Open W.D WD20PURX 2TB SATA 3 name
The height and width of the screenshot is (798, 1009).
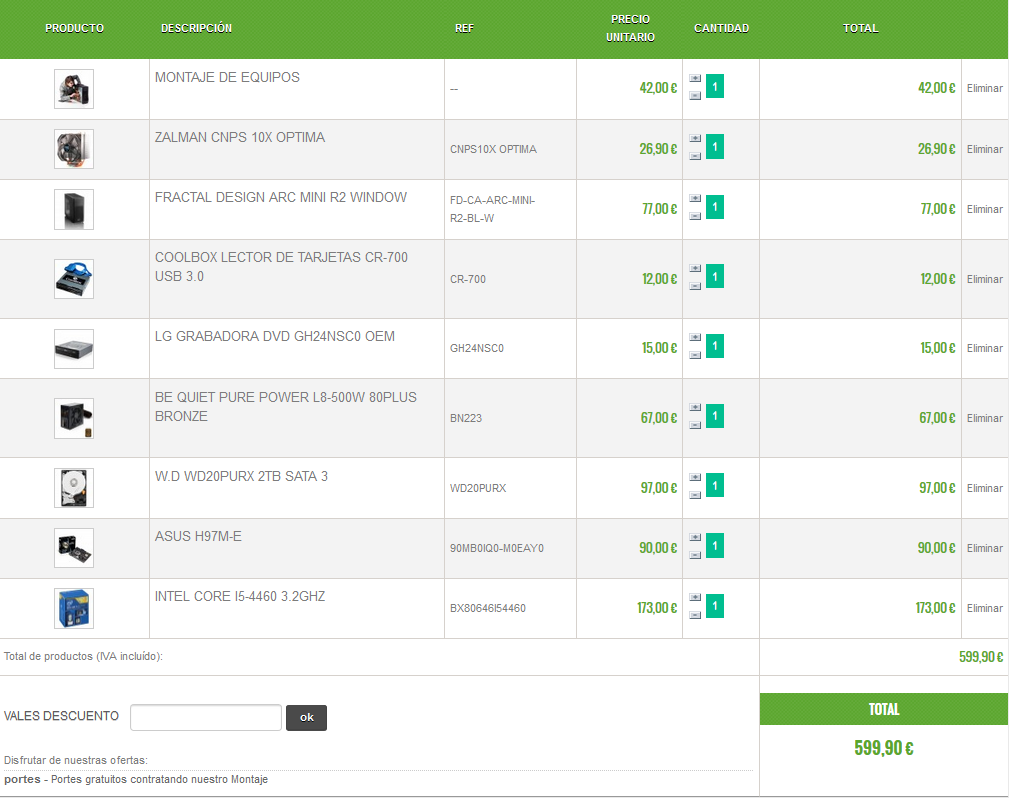point(241,476)
